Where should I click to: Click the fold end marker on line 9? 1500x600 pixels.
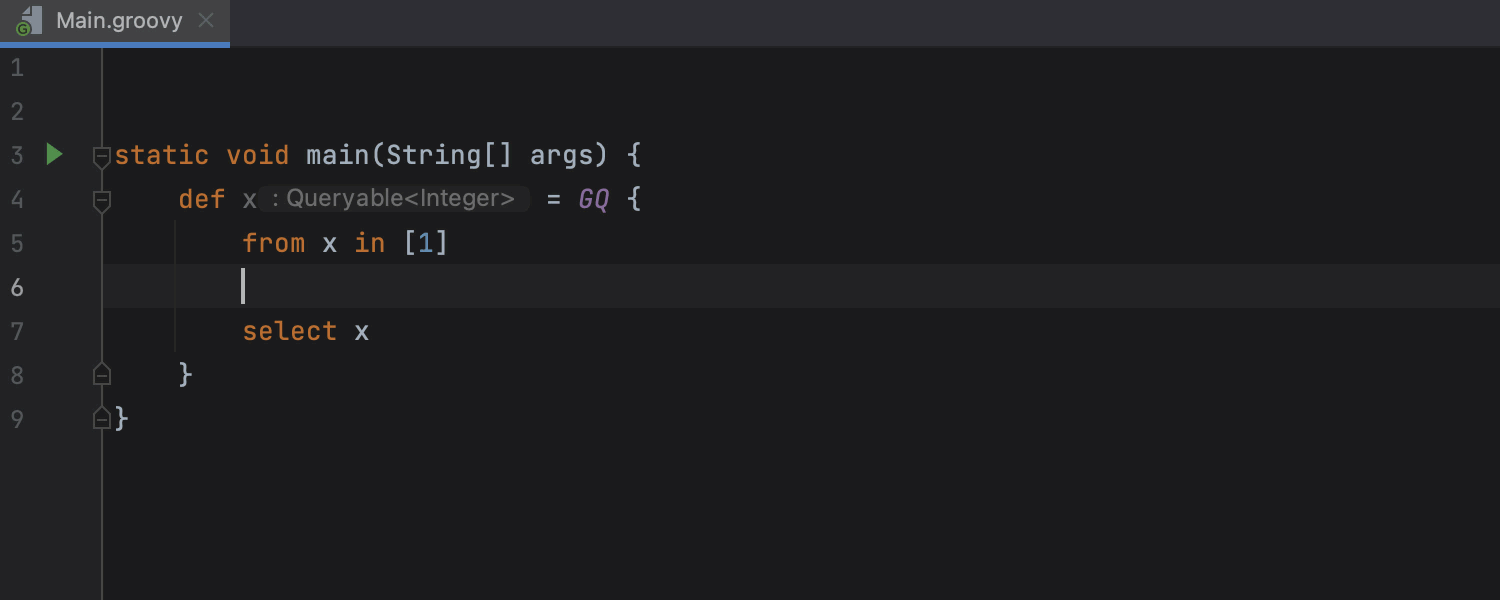[x=101, y=418]
